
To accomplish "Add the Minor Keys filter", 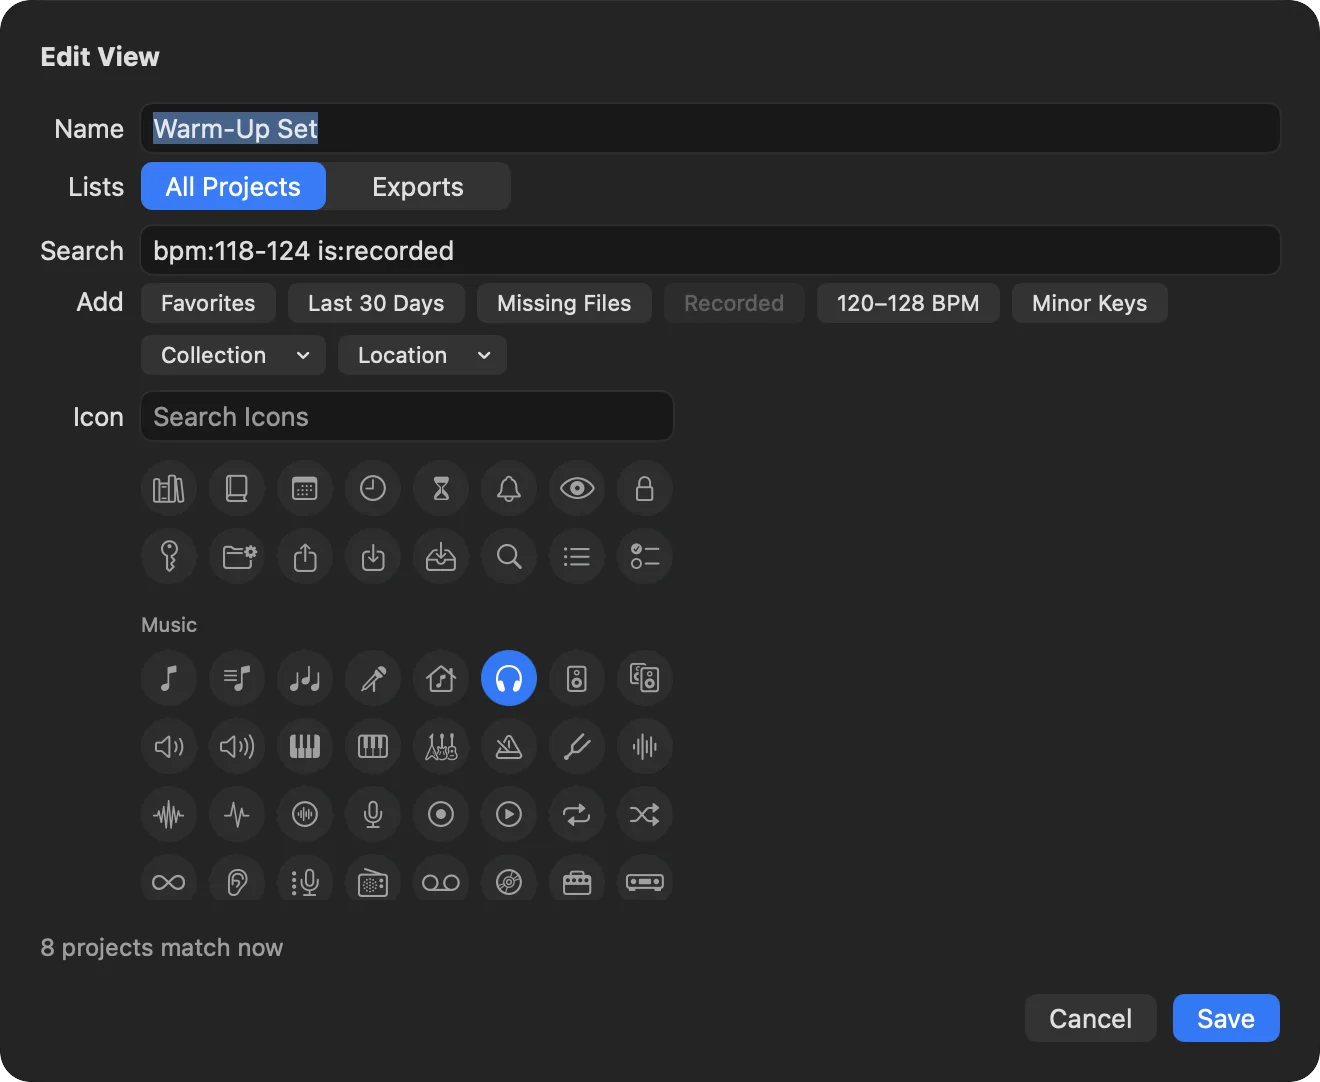I will (1090, 303).
